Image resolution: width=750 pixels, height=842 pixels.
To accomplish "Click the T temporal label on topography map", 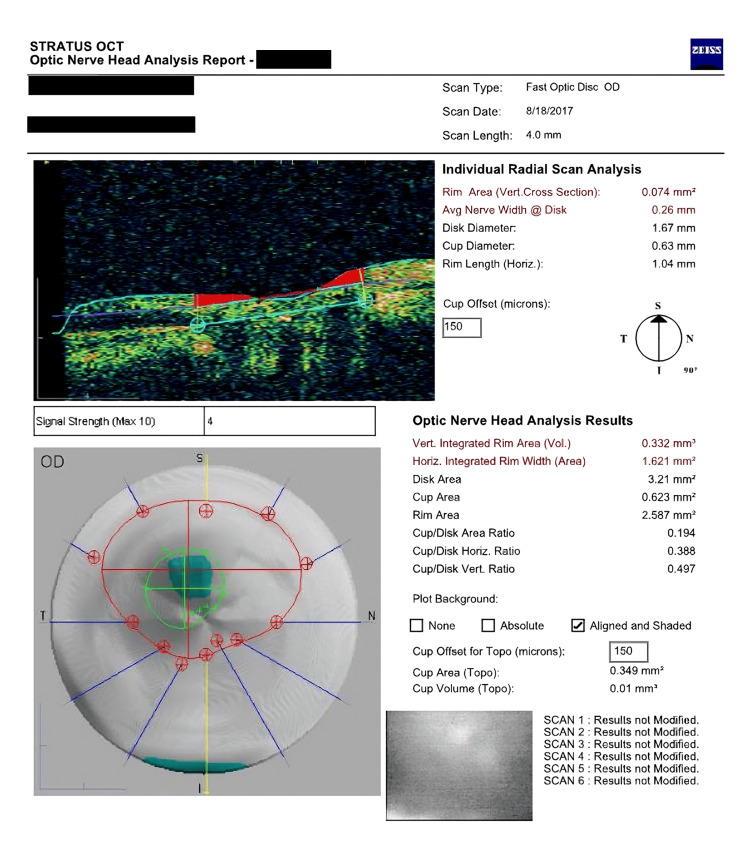I will point(42,616).
